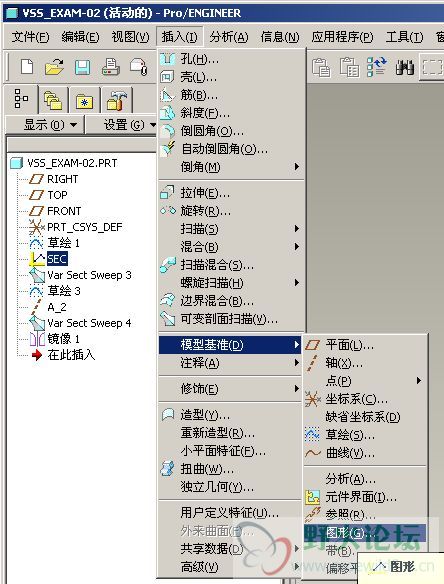
Task: Open the 信息(N) menu
Action: (x=280, y=37)
